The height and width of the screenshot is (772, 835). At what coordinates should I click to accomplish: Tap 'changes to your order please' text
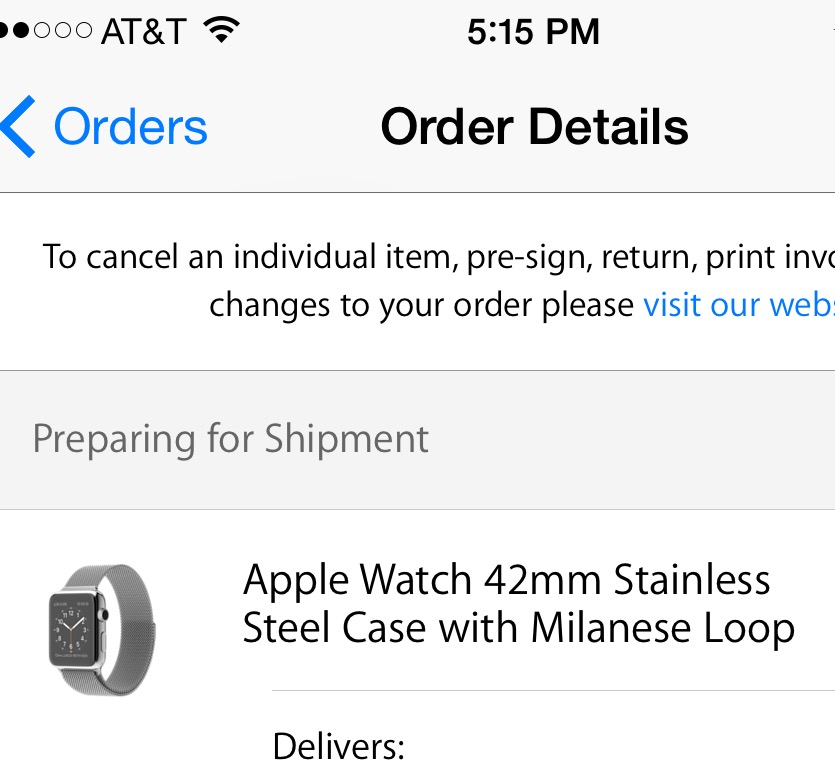pyautogui.click(x=421, y=306)
